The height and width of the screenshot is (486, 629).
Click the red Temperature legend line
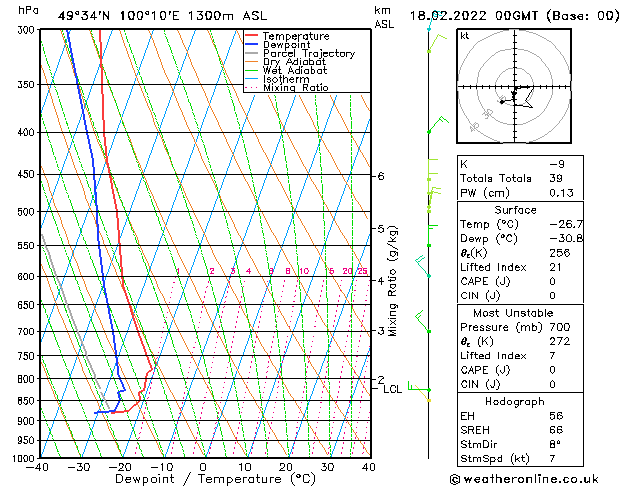(x=251, y=35)
